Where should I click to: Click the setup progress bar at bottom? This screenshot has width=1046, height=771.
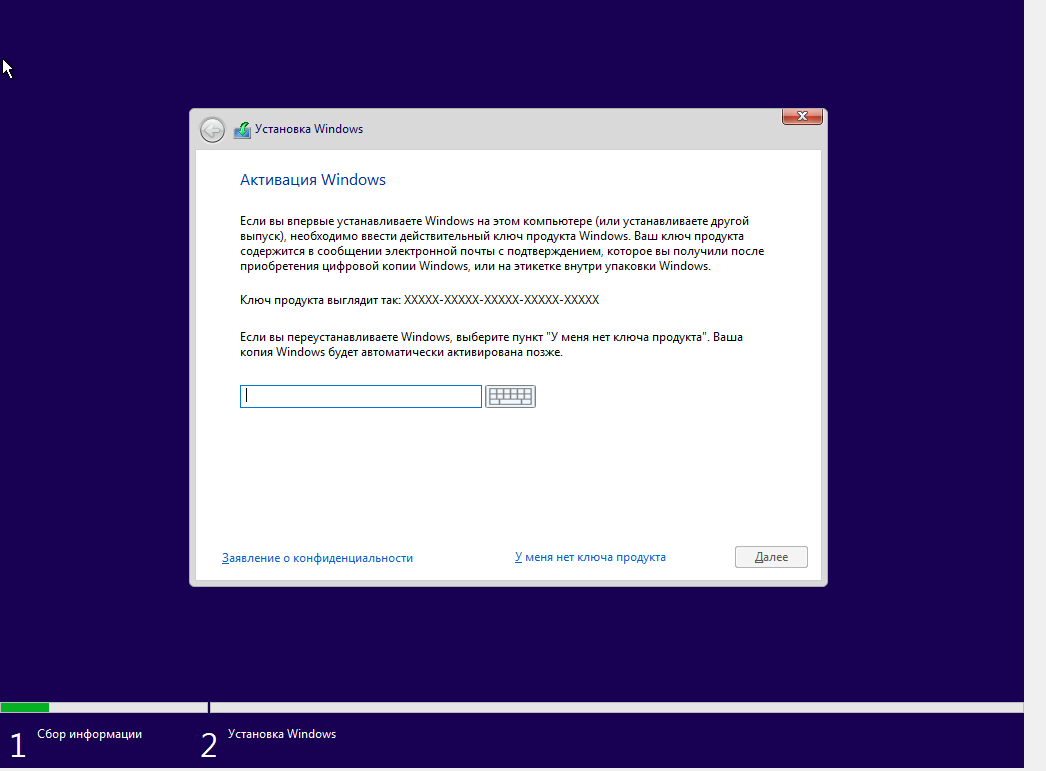pos(512,707)
